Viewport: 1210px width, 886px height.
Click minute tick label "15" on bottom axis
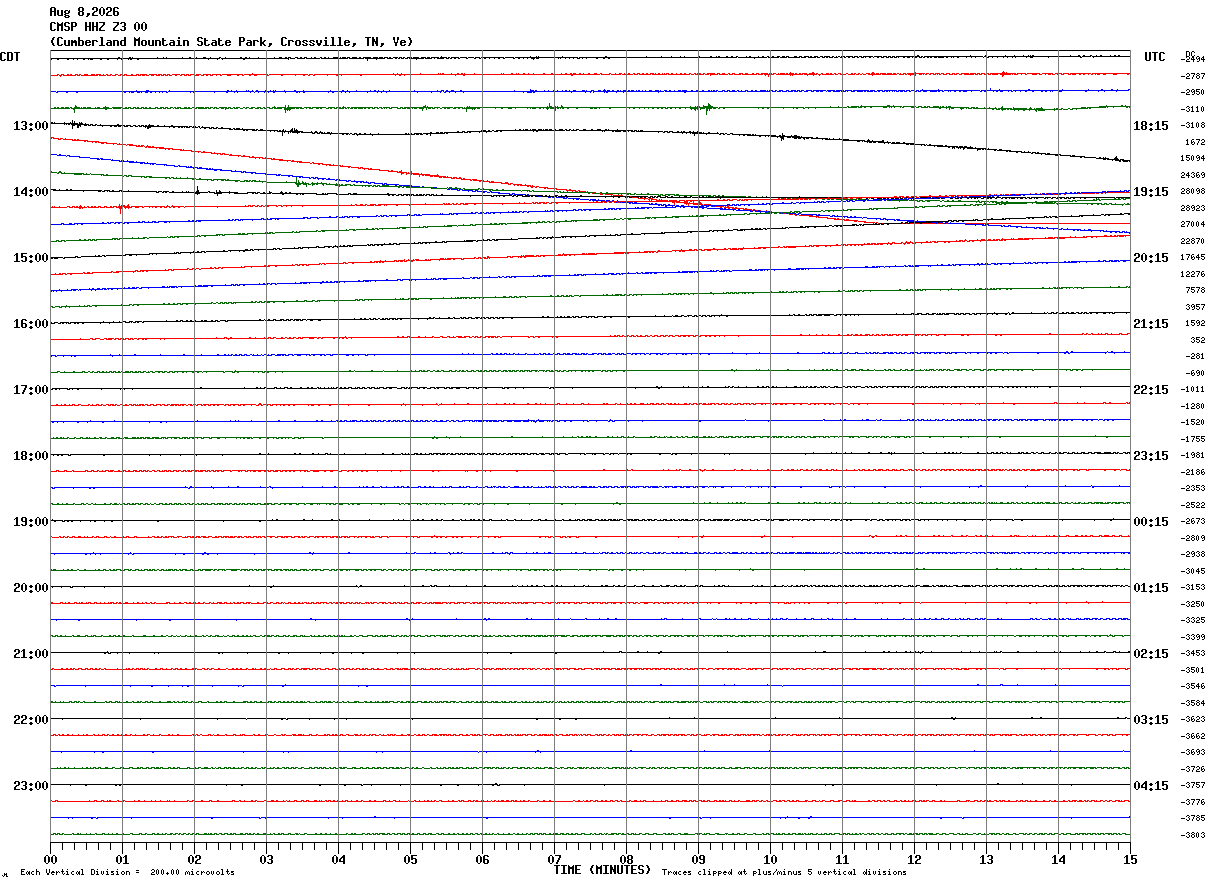(x=1130, y=859)
